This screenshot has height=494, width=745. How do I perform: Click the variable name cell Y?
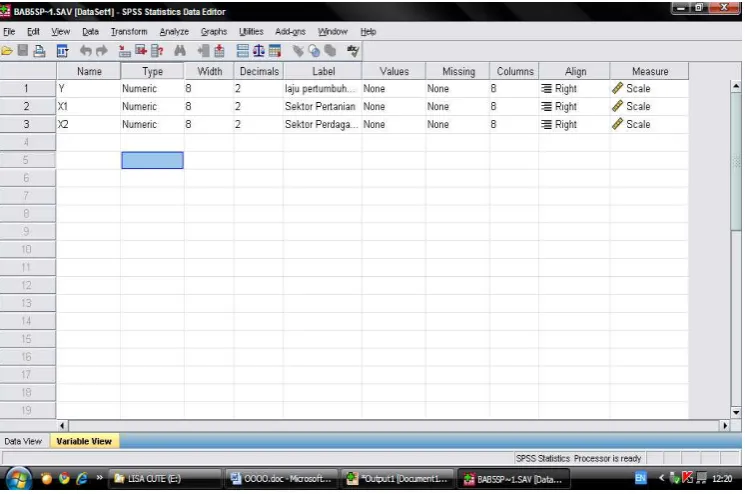[88, 88]
